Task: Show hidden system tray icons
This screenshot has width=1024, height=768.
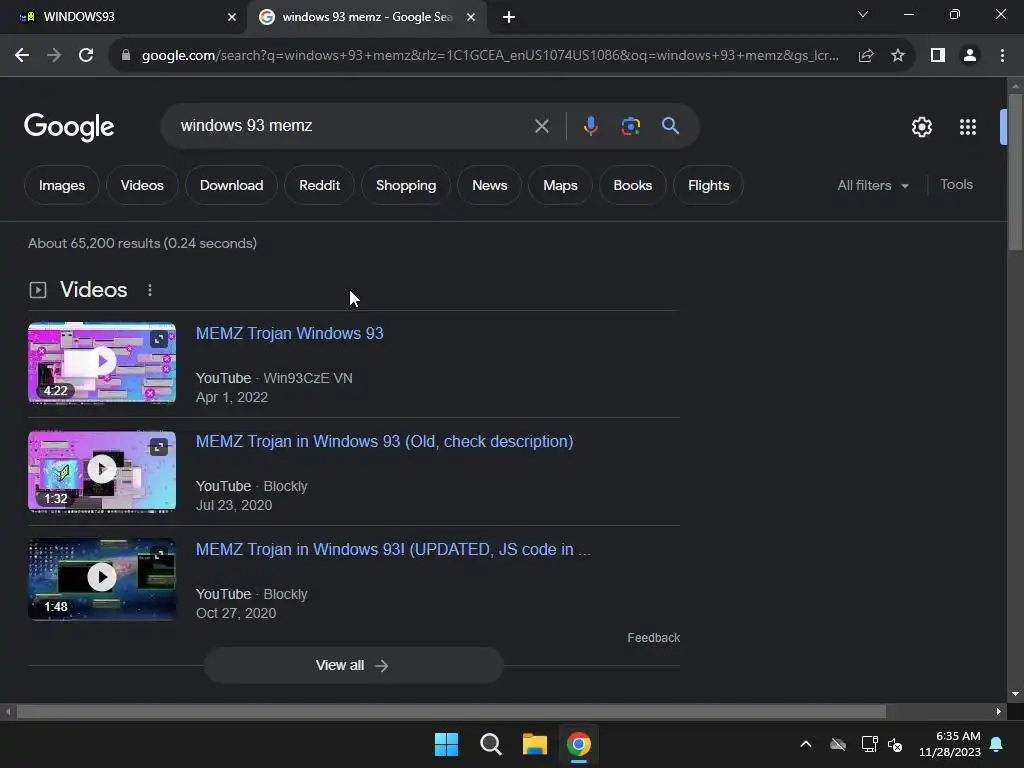Action: point(806,744)
